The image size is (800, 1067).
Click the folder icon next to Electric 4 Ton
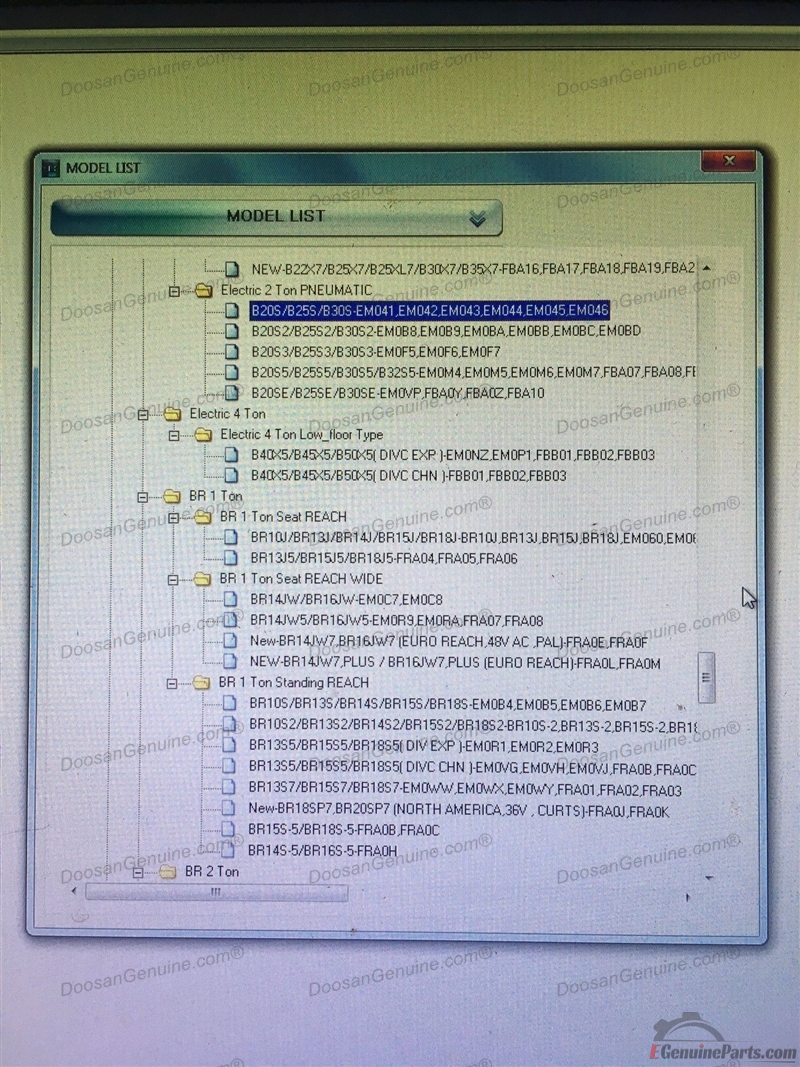[173, 414]
